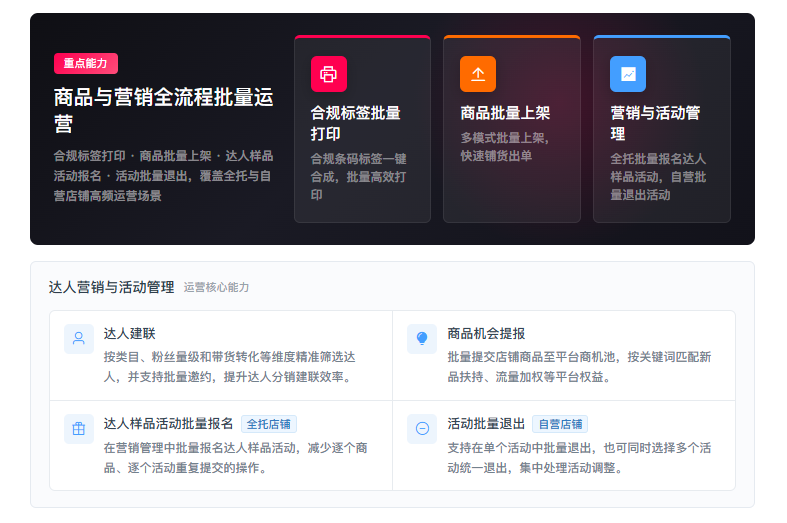Select the 商品机会提报 heading
This screenshot has height=523, width=787.
486,333
